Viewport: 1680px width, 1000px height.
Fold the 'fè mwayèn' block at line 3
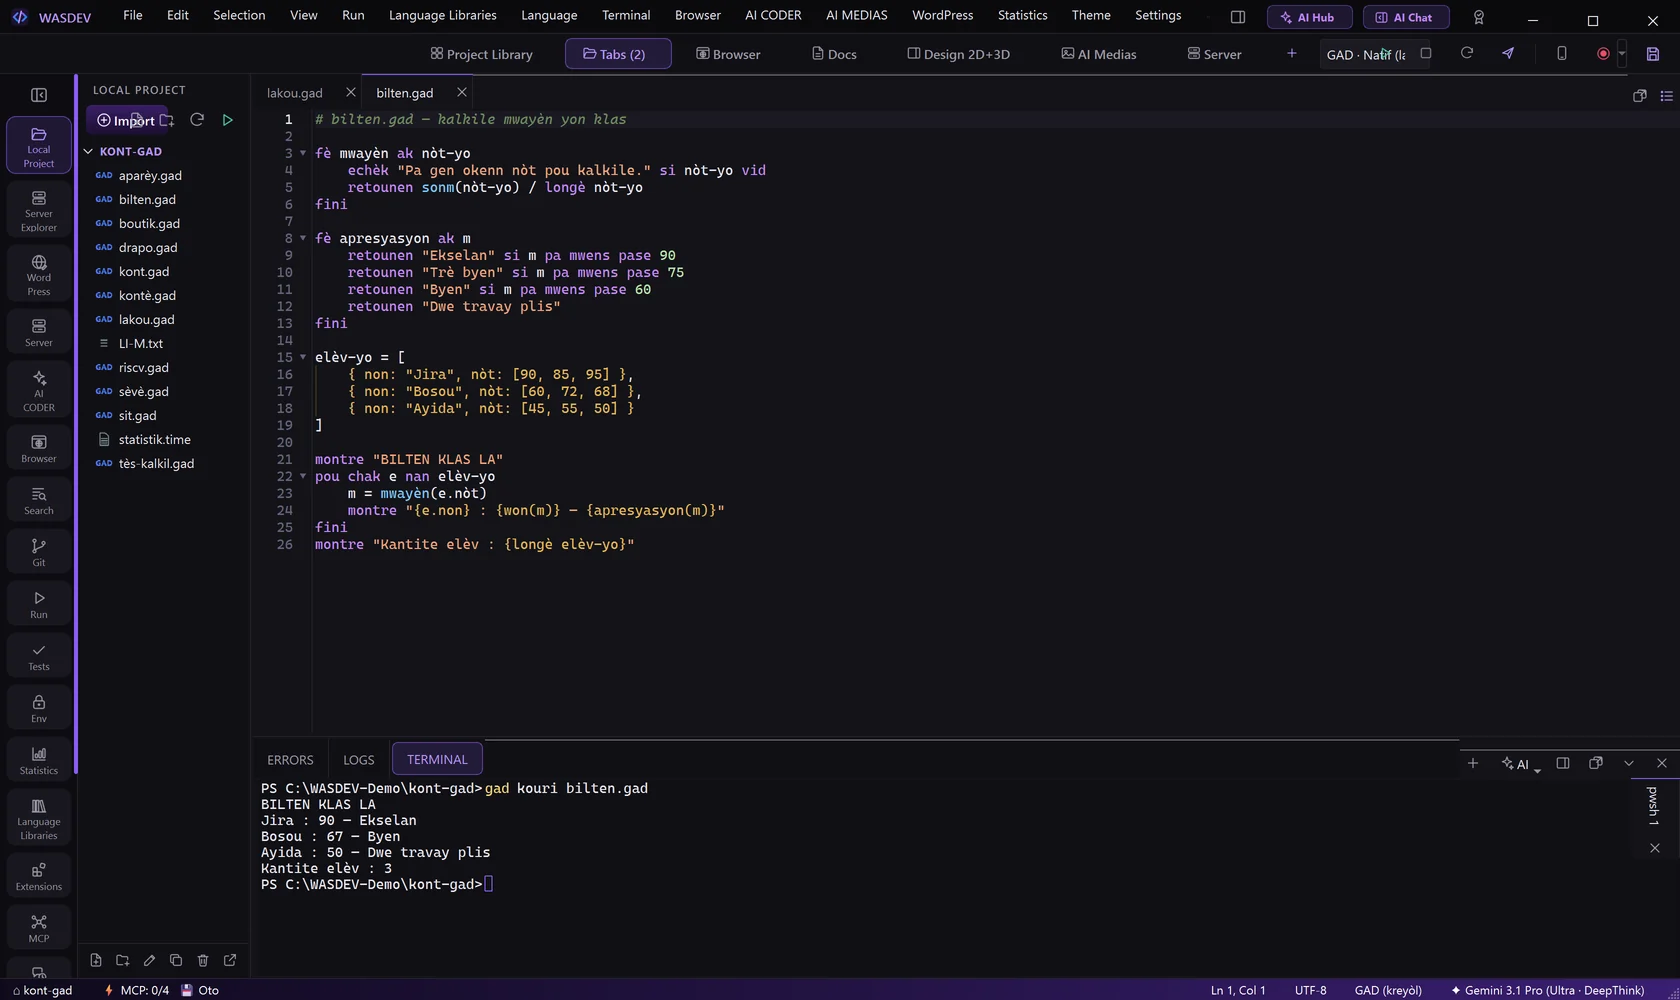tap(303, 153)
